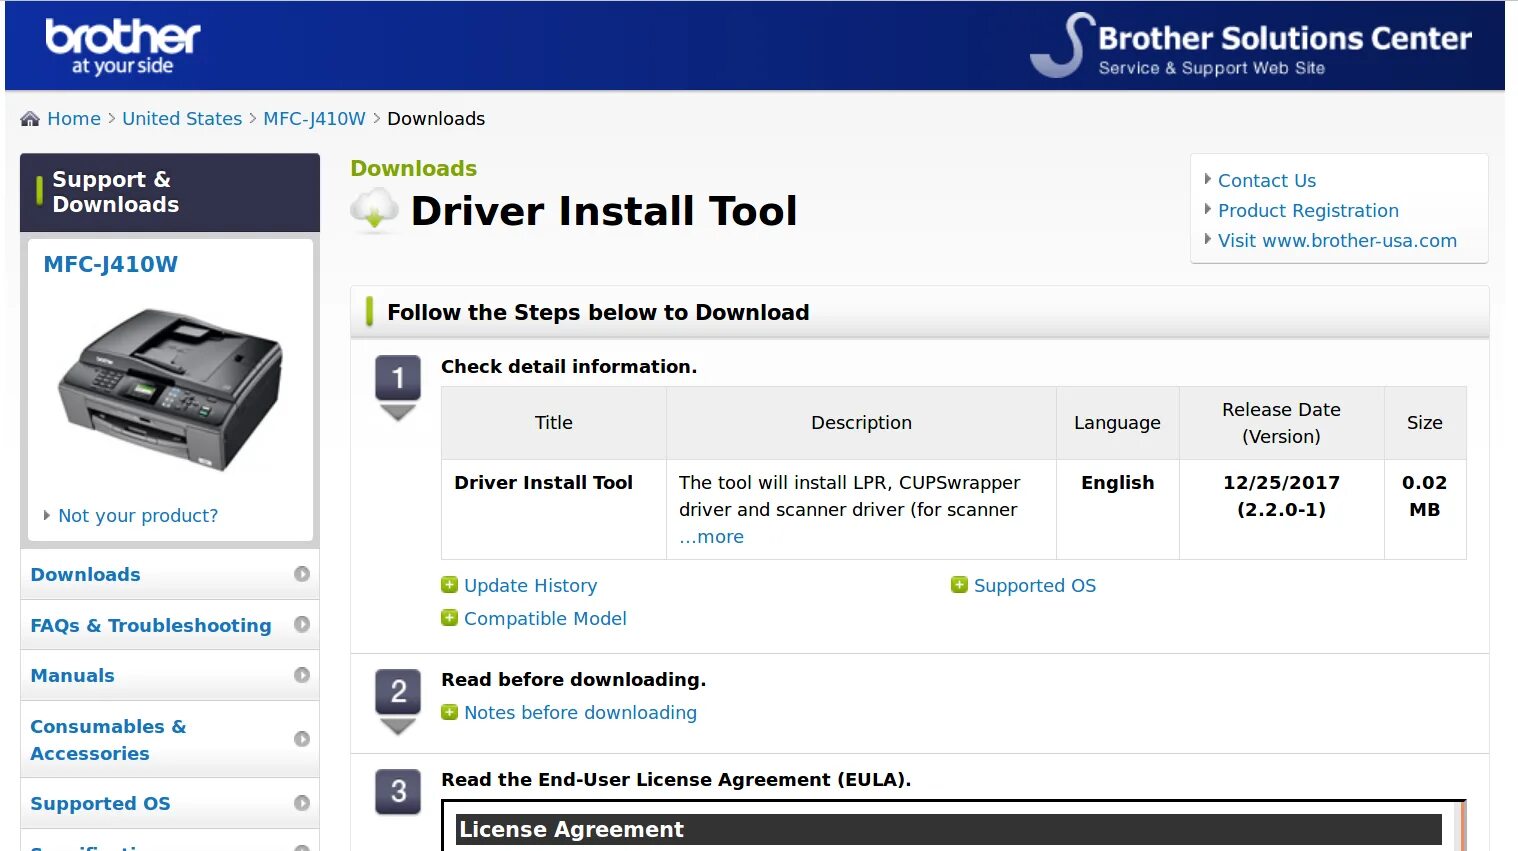Click the arrow icon beside Manuals
The image size is (1518, 851).
click(302, 675)
